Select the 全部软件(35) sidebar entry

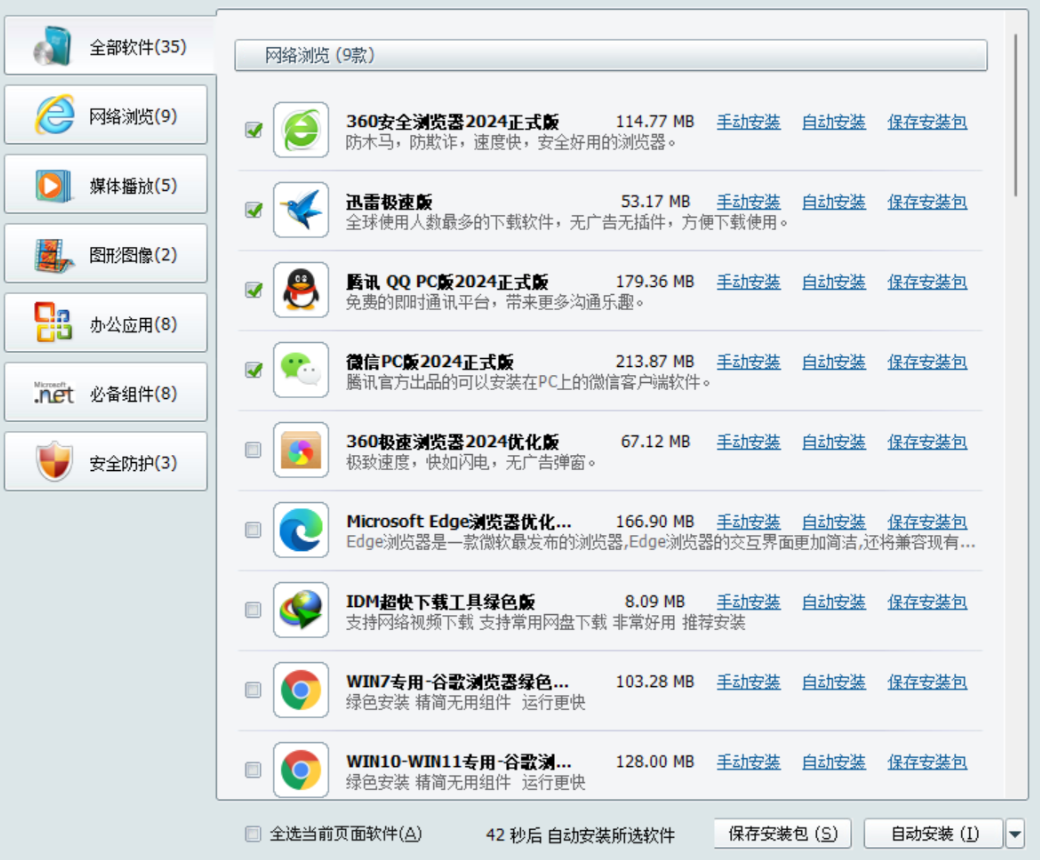click(106, 45)
